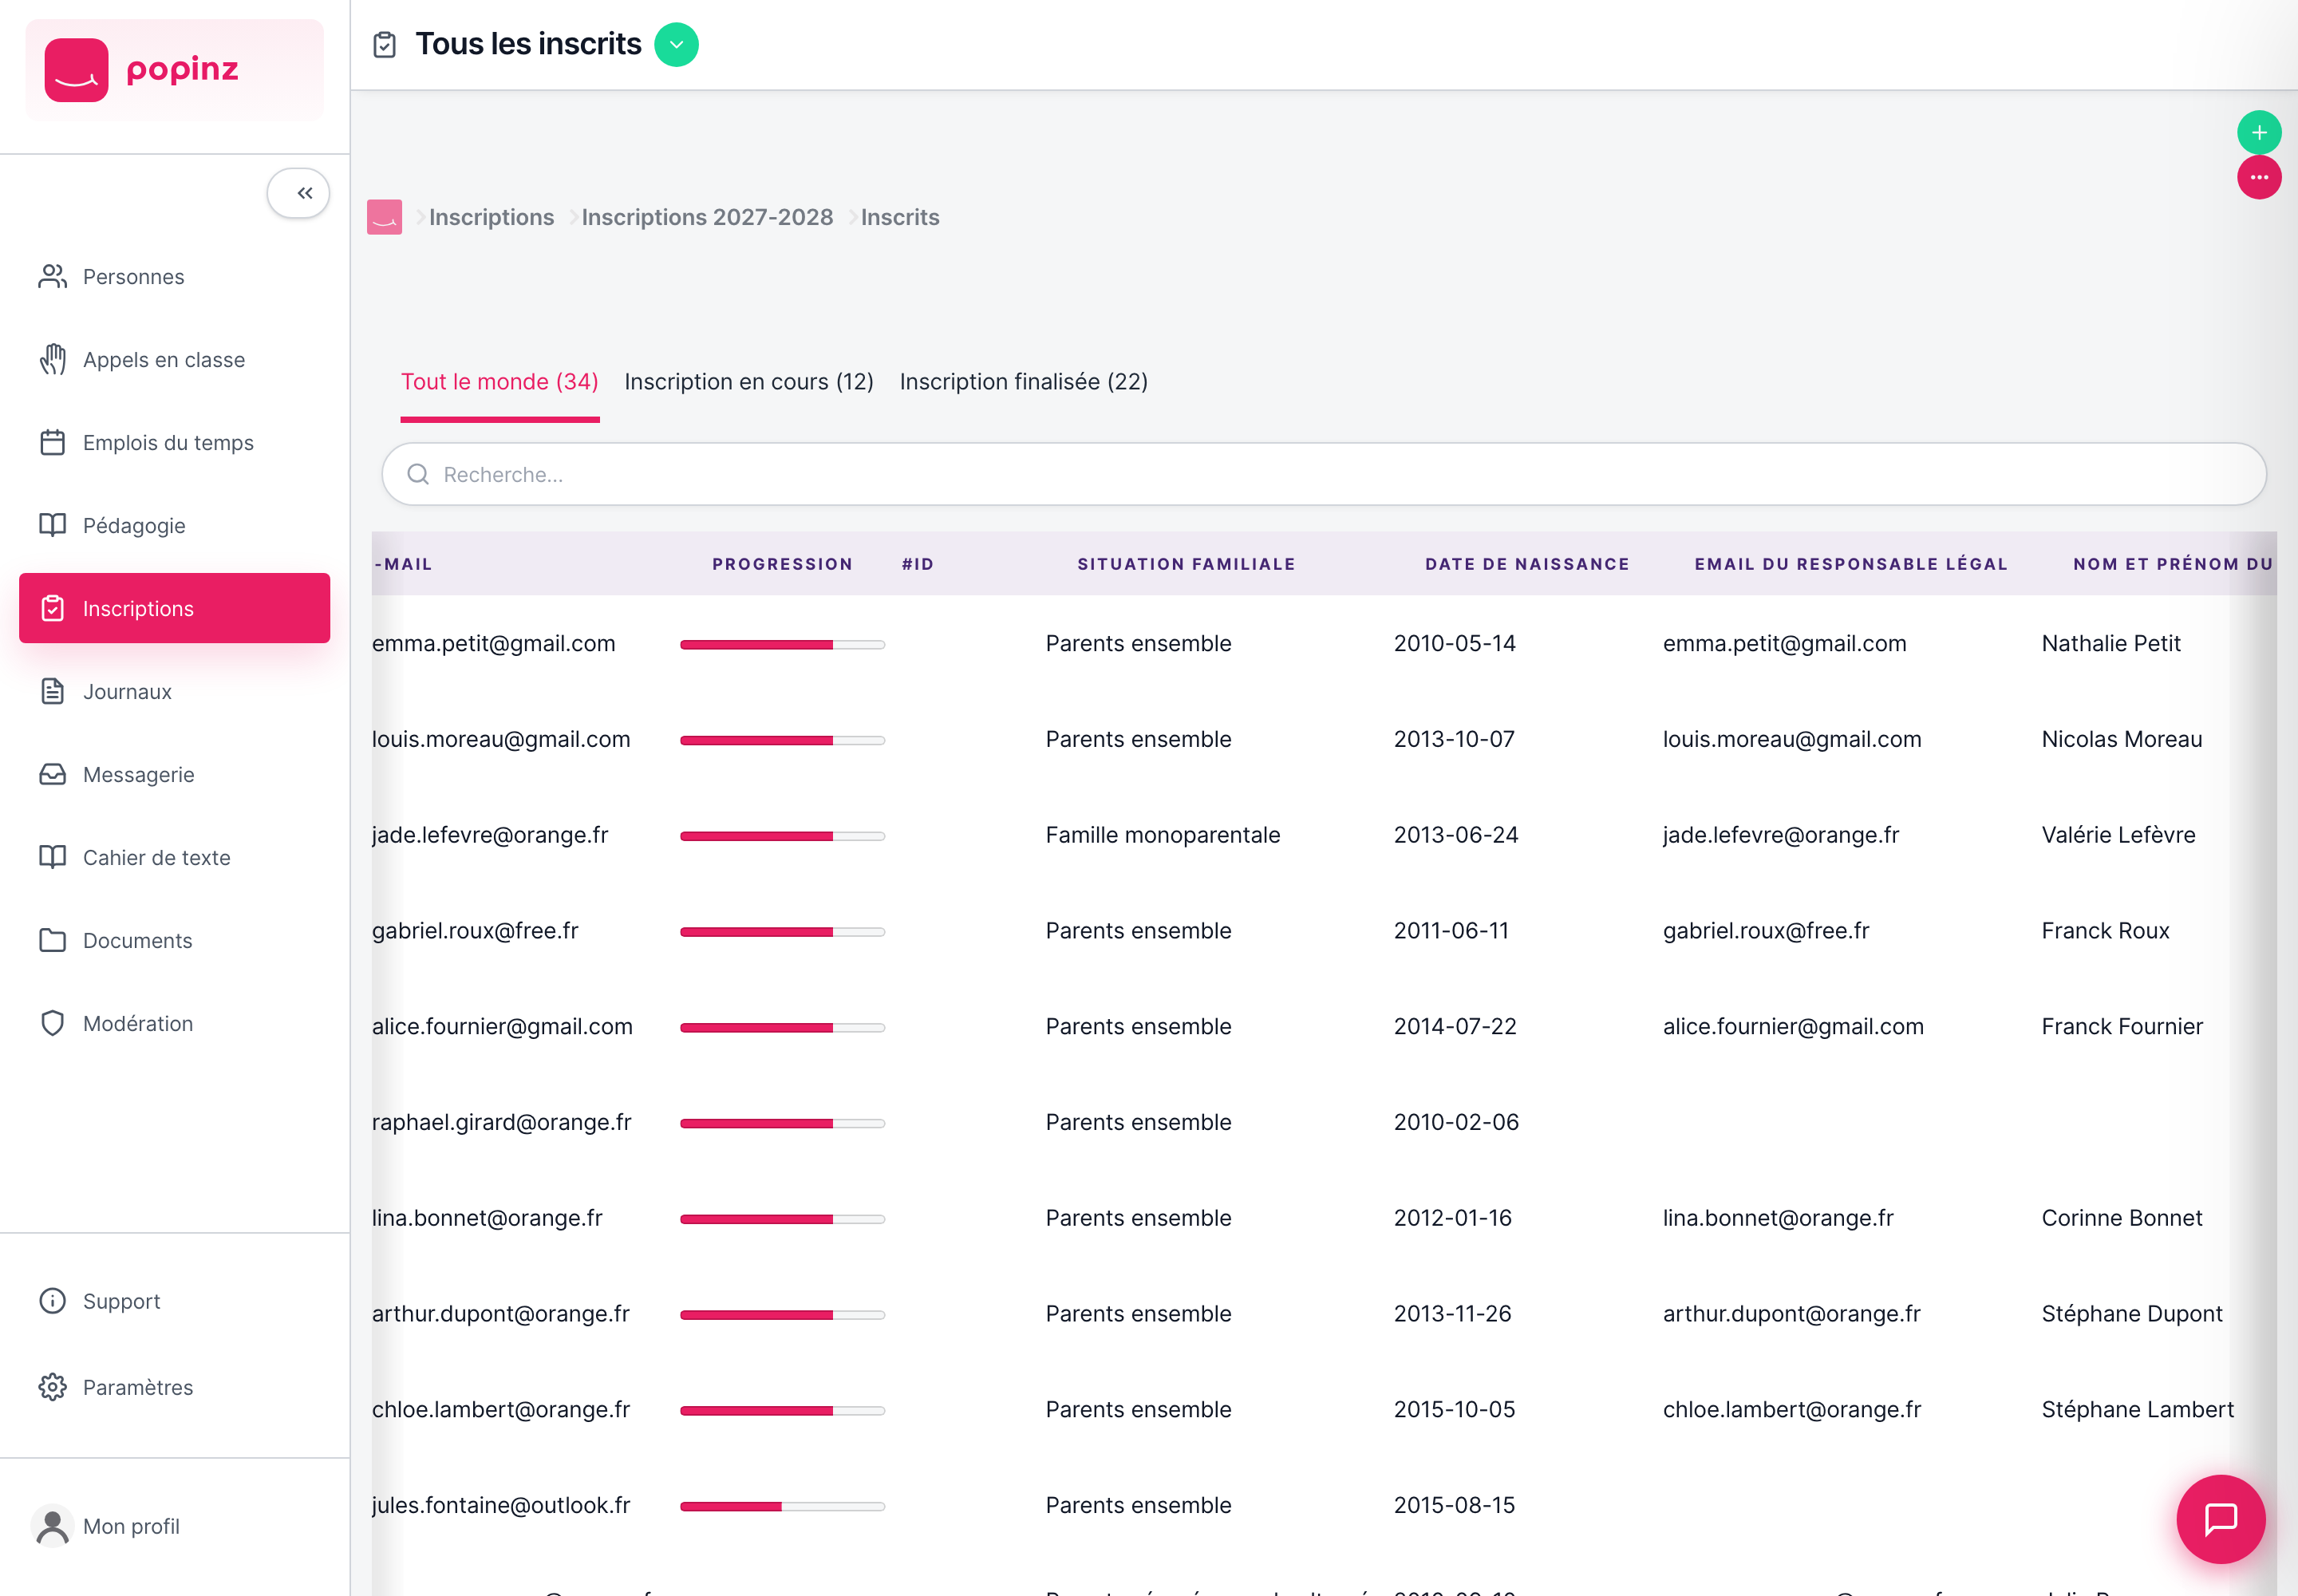
Task: Collapse the sidebar with double chevron
Action: 298,193
